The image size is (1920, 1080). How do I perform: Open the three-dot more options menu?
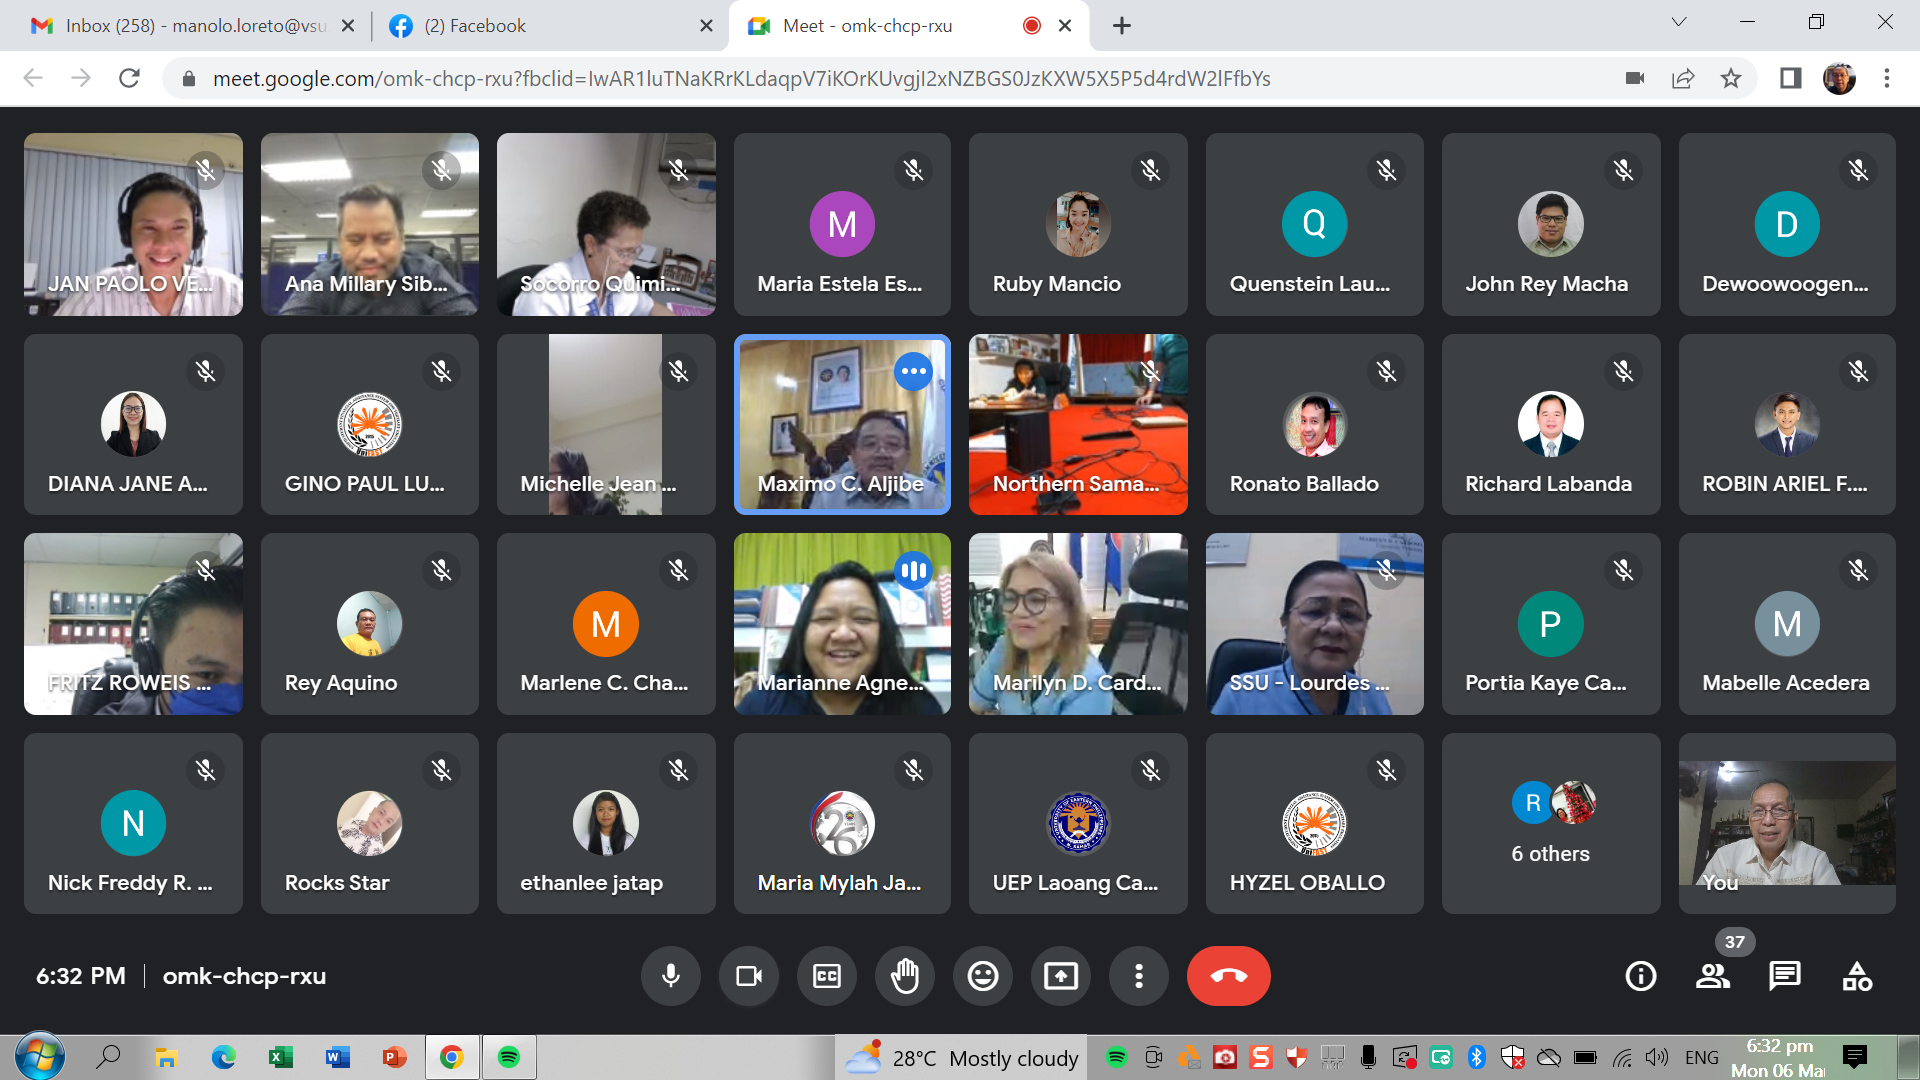[1138, 976]
